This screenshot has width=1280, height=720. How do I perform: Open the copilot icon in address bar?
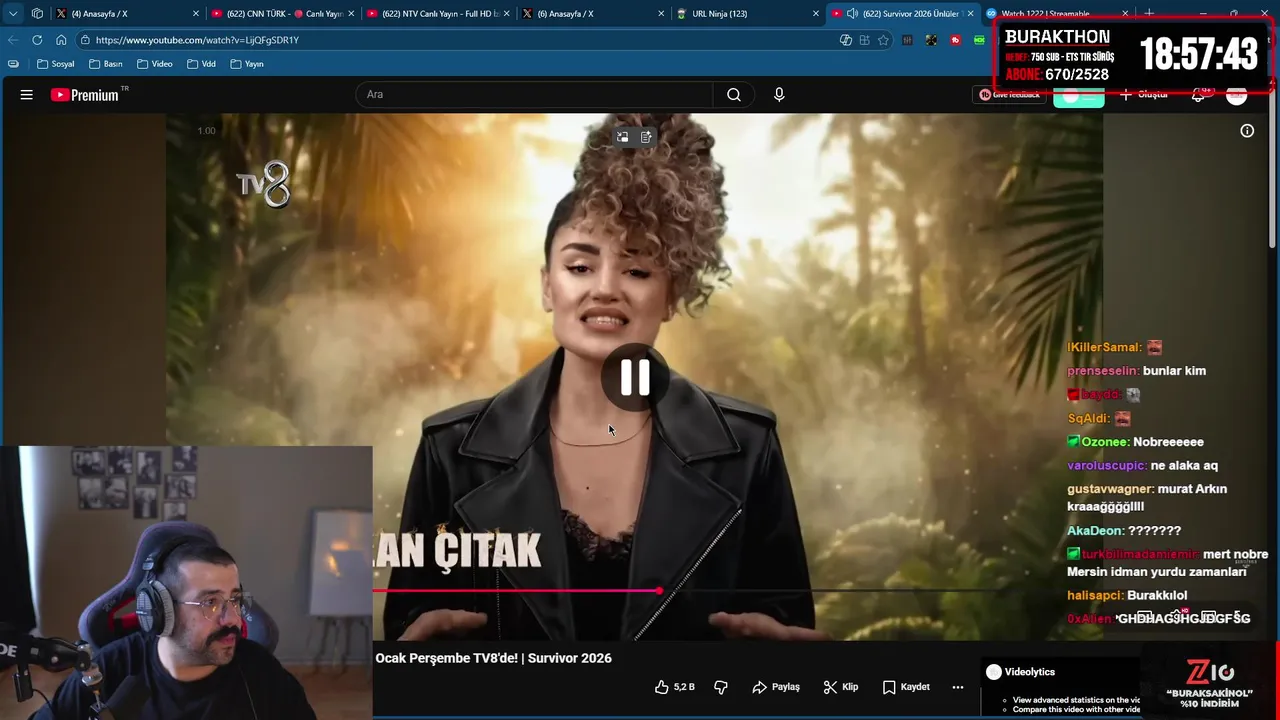tap(846, 40)
